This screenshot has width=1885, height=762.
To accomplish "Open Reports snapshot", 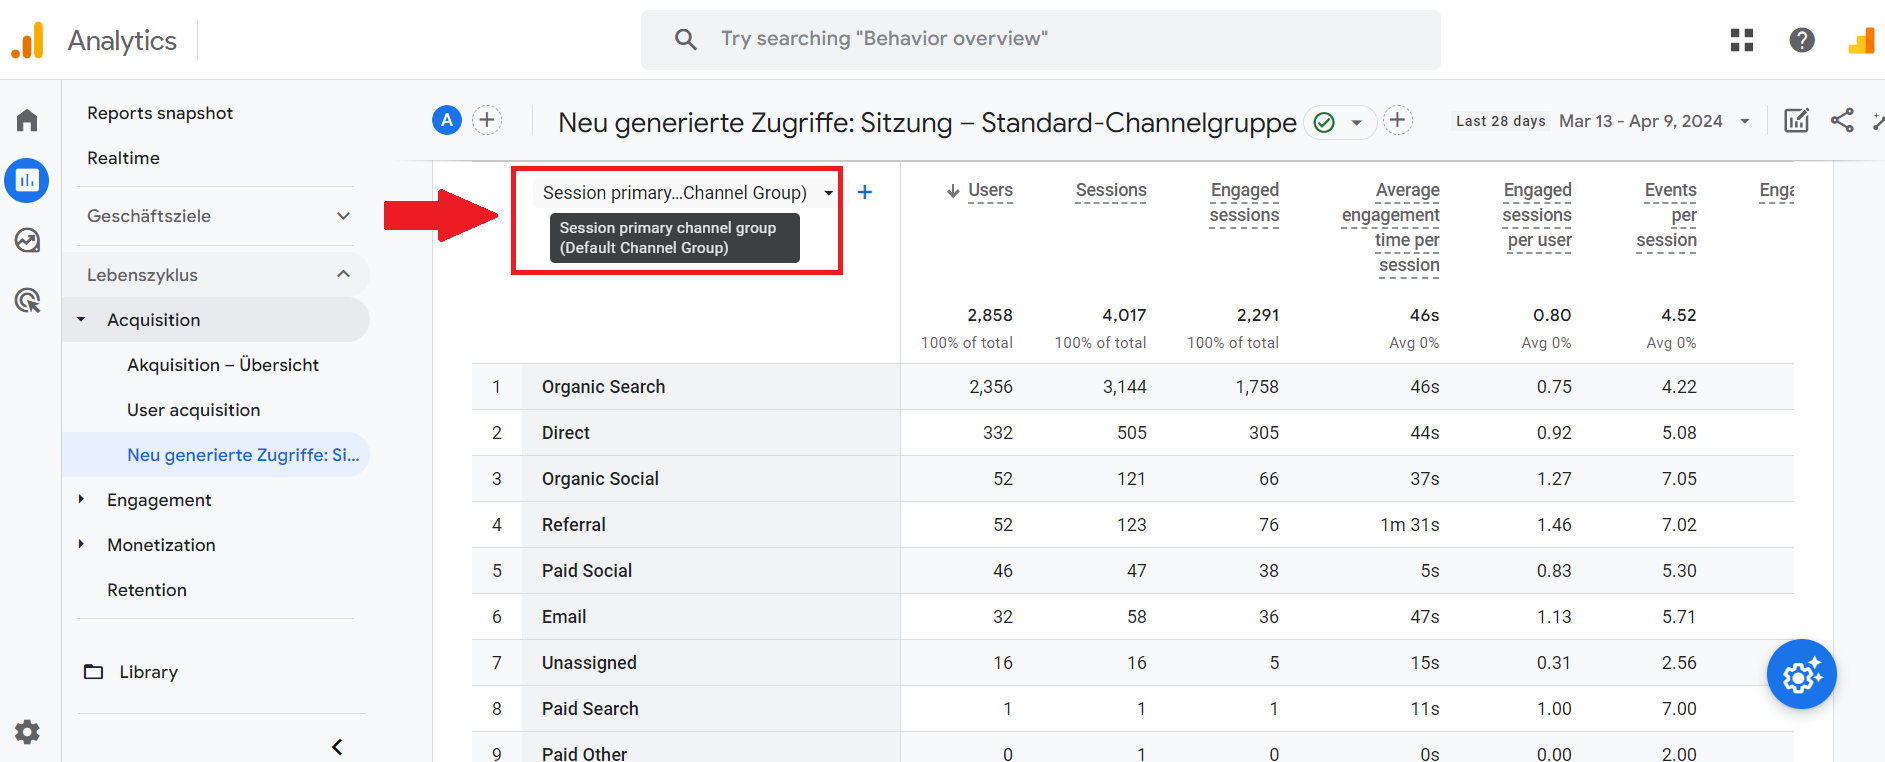I will click(160, 113).
